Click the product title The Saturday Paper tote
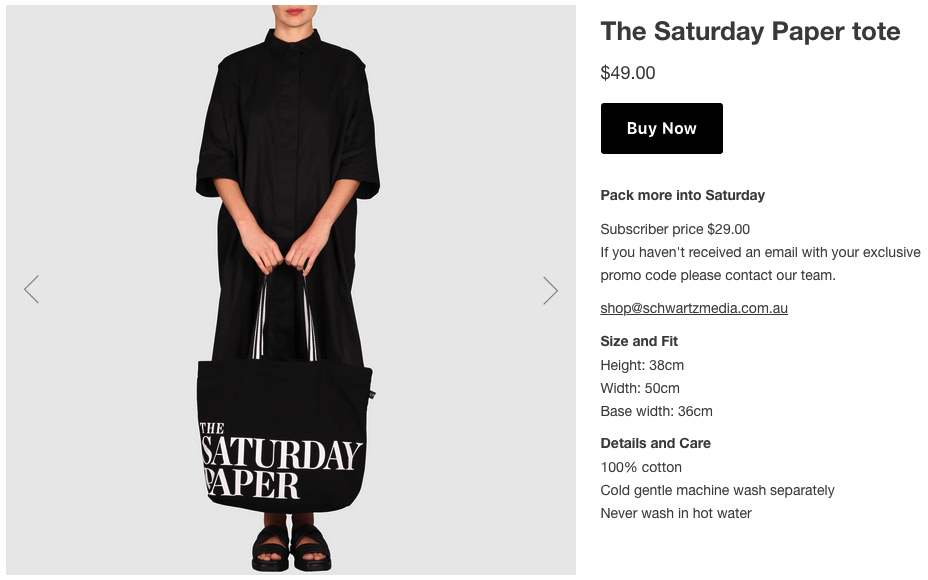This screenshot has width=928, height=580. [x=750, y=32]
